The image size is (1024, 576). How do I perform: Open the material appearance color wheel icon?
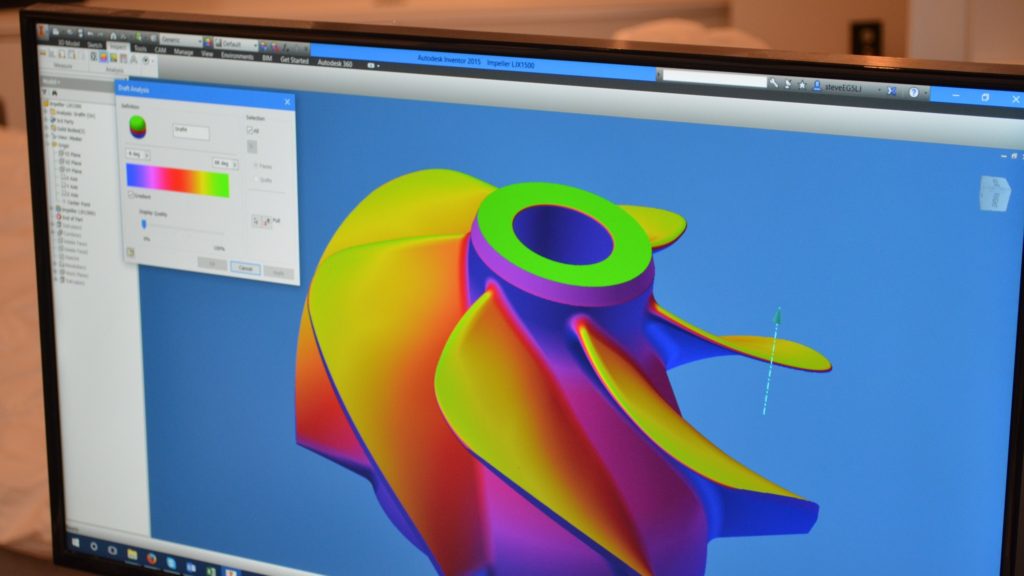(x=208, y=42)
